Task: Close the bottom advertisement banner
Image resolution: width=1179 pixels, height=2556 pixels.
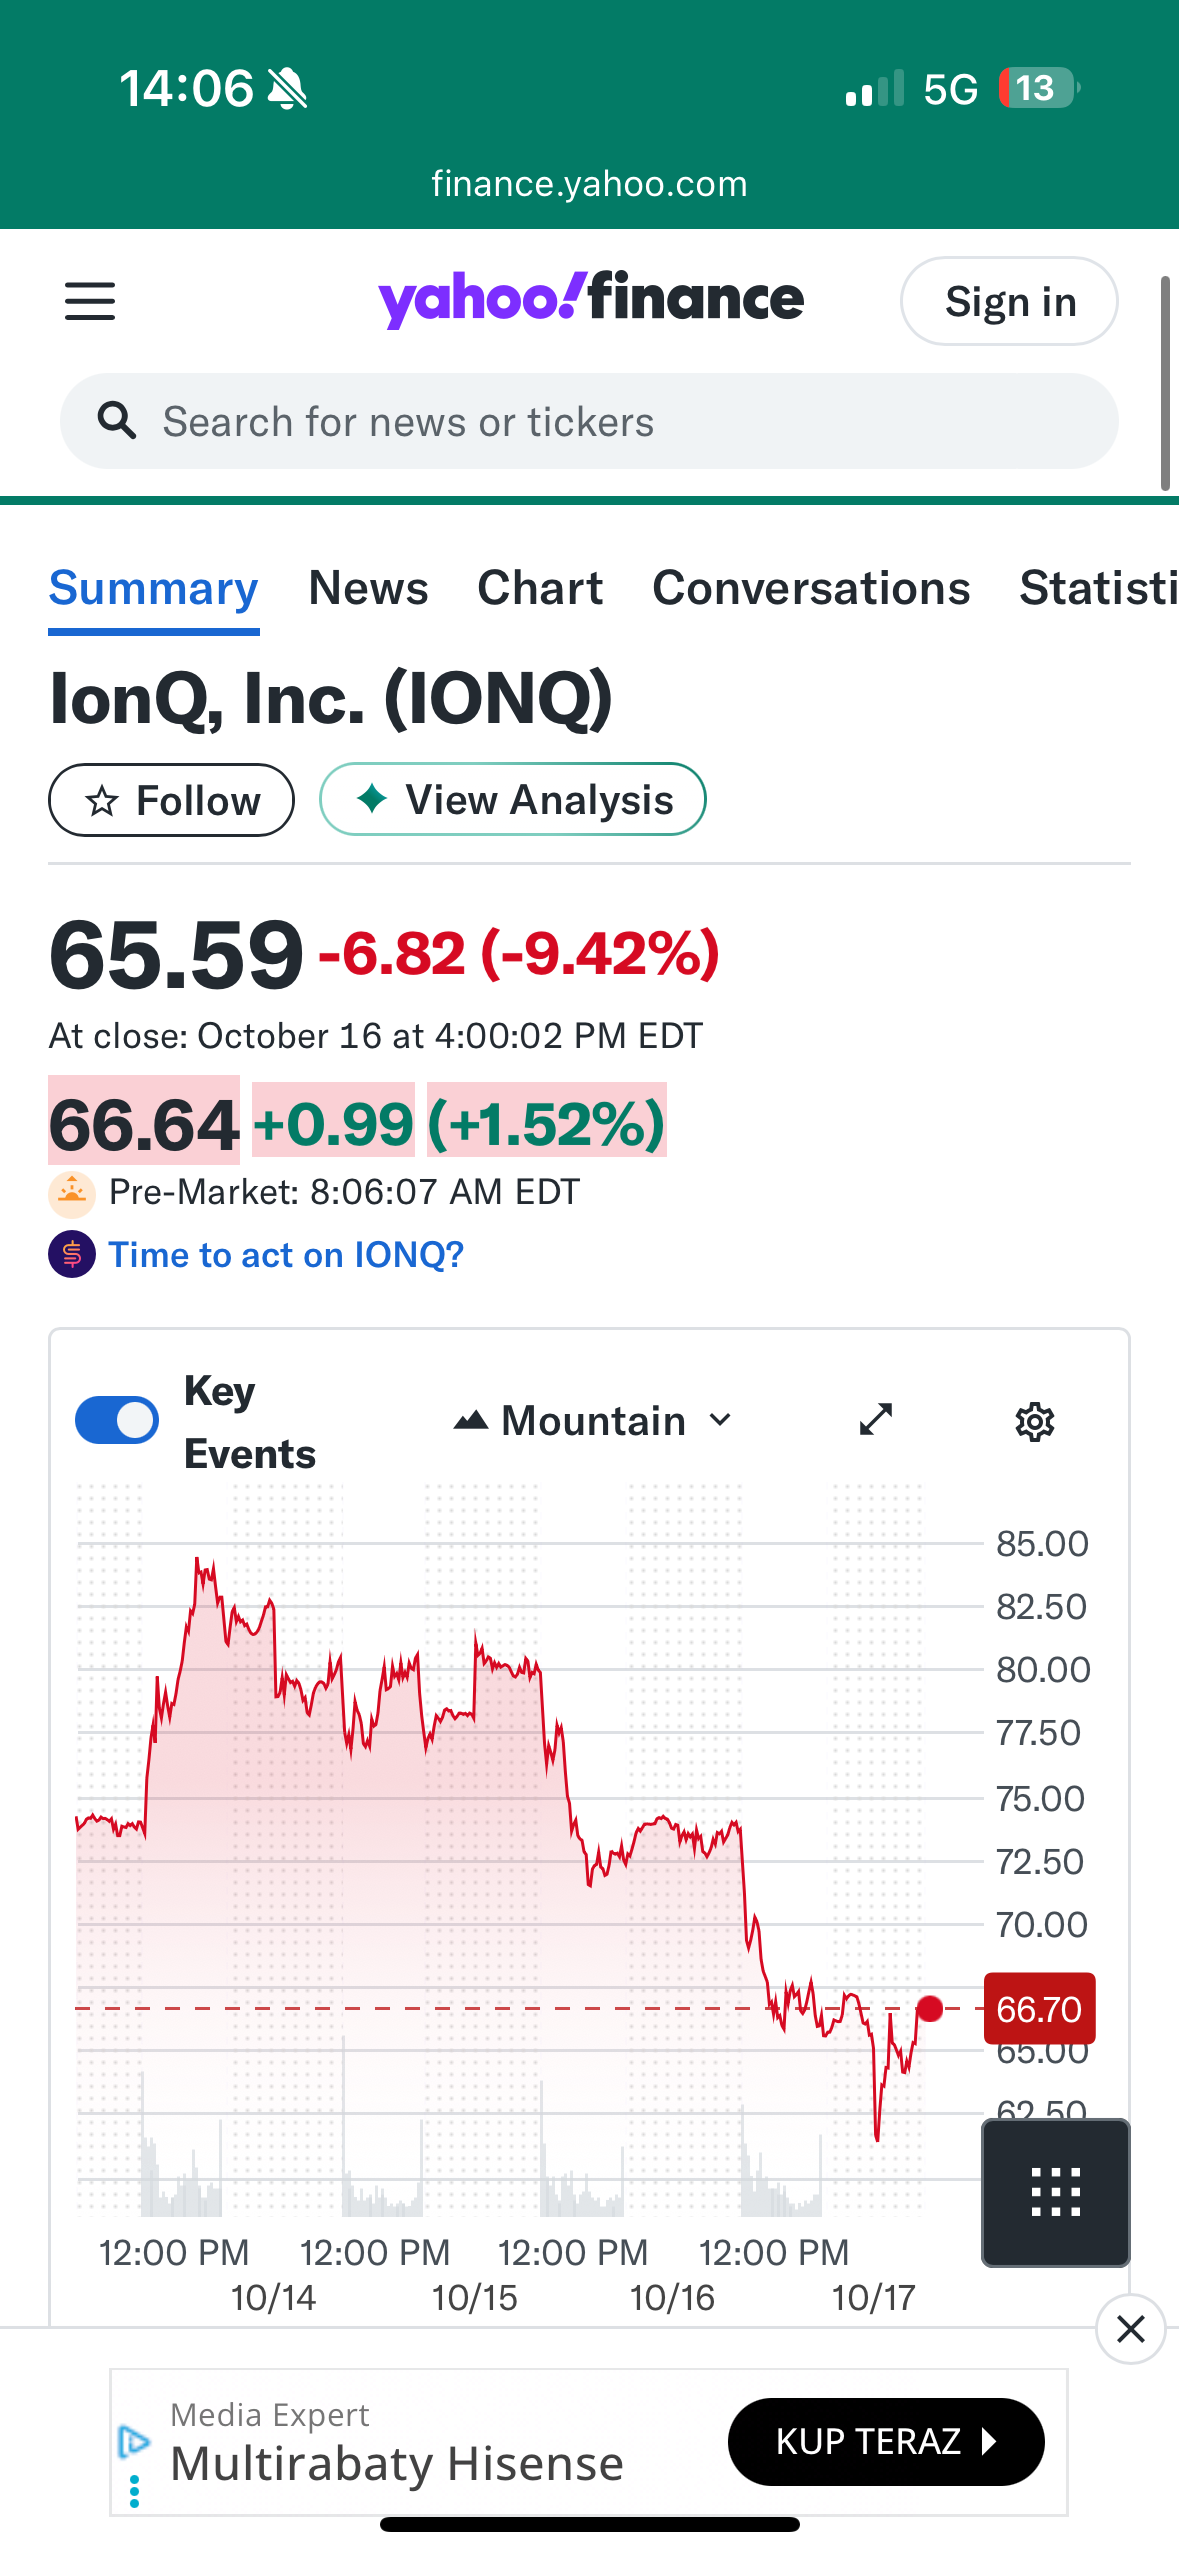Action: 1130,2329
